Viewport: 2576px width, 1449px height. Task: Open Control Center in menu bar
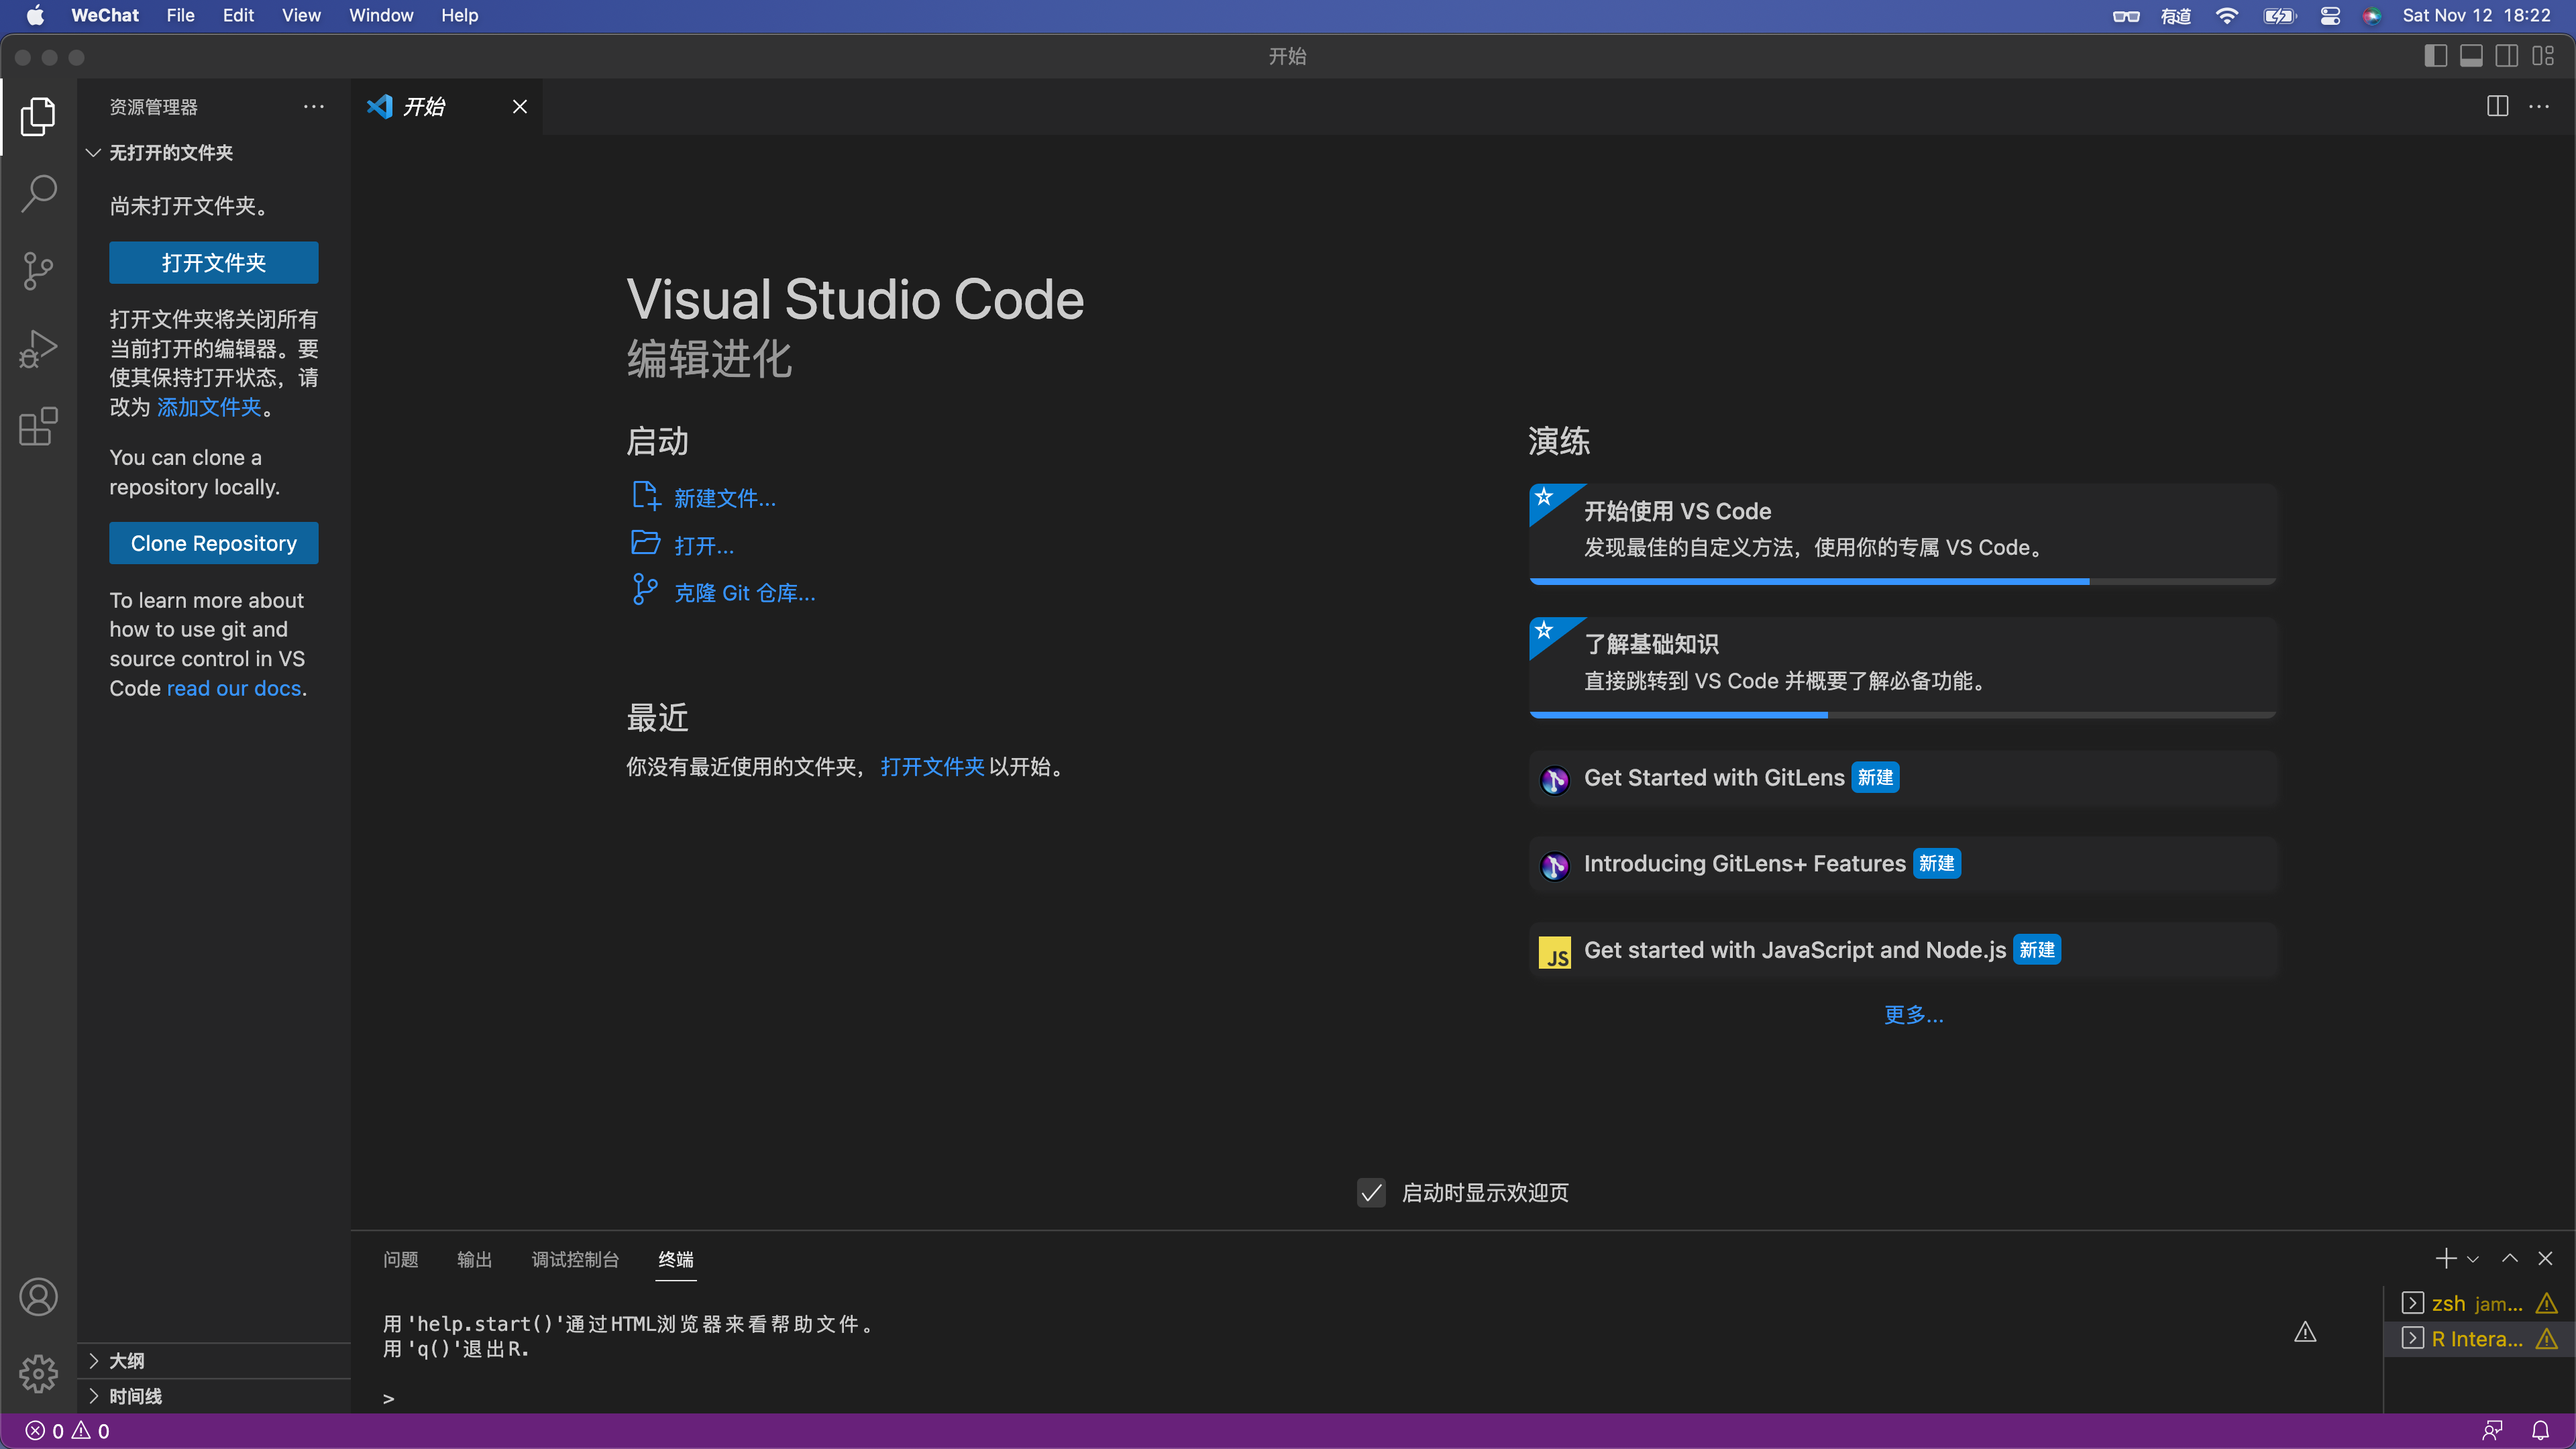(2330, 15)
